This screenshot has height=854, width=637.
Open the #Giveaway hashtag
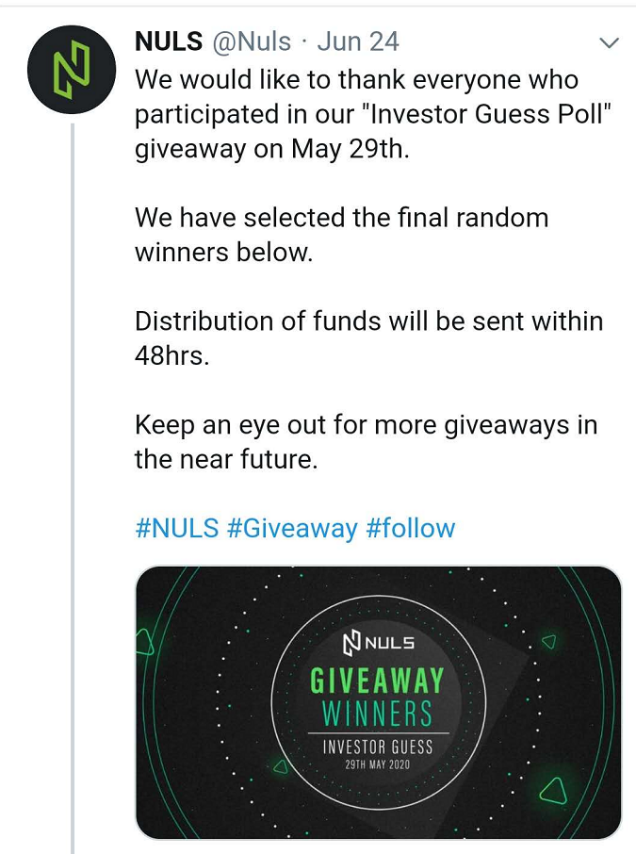pyautogui.click(x=292, y=528)
